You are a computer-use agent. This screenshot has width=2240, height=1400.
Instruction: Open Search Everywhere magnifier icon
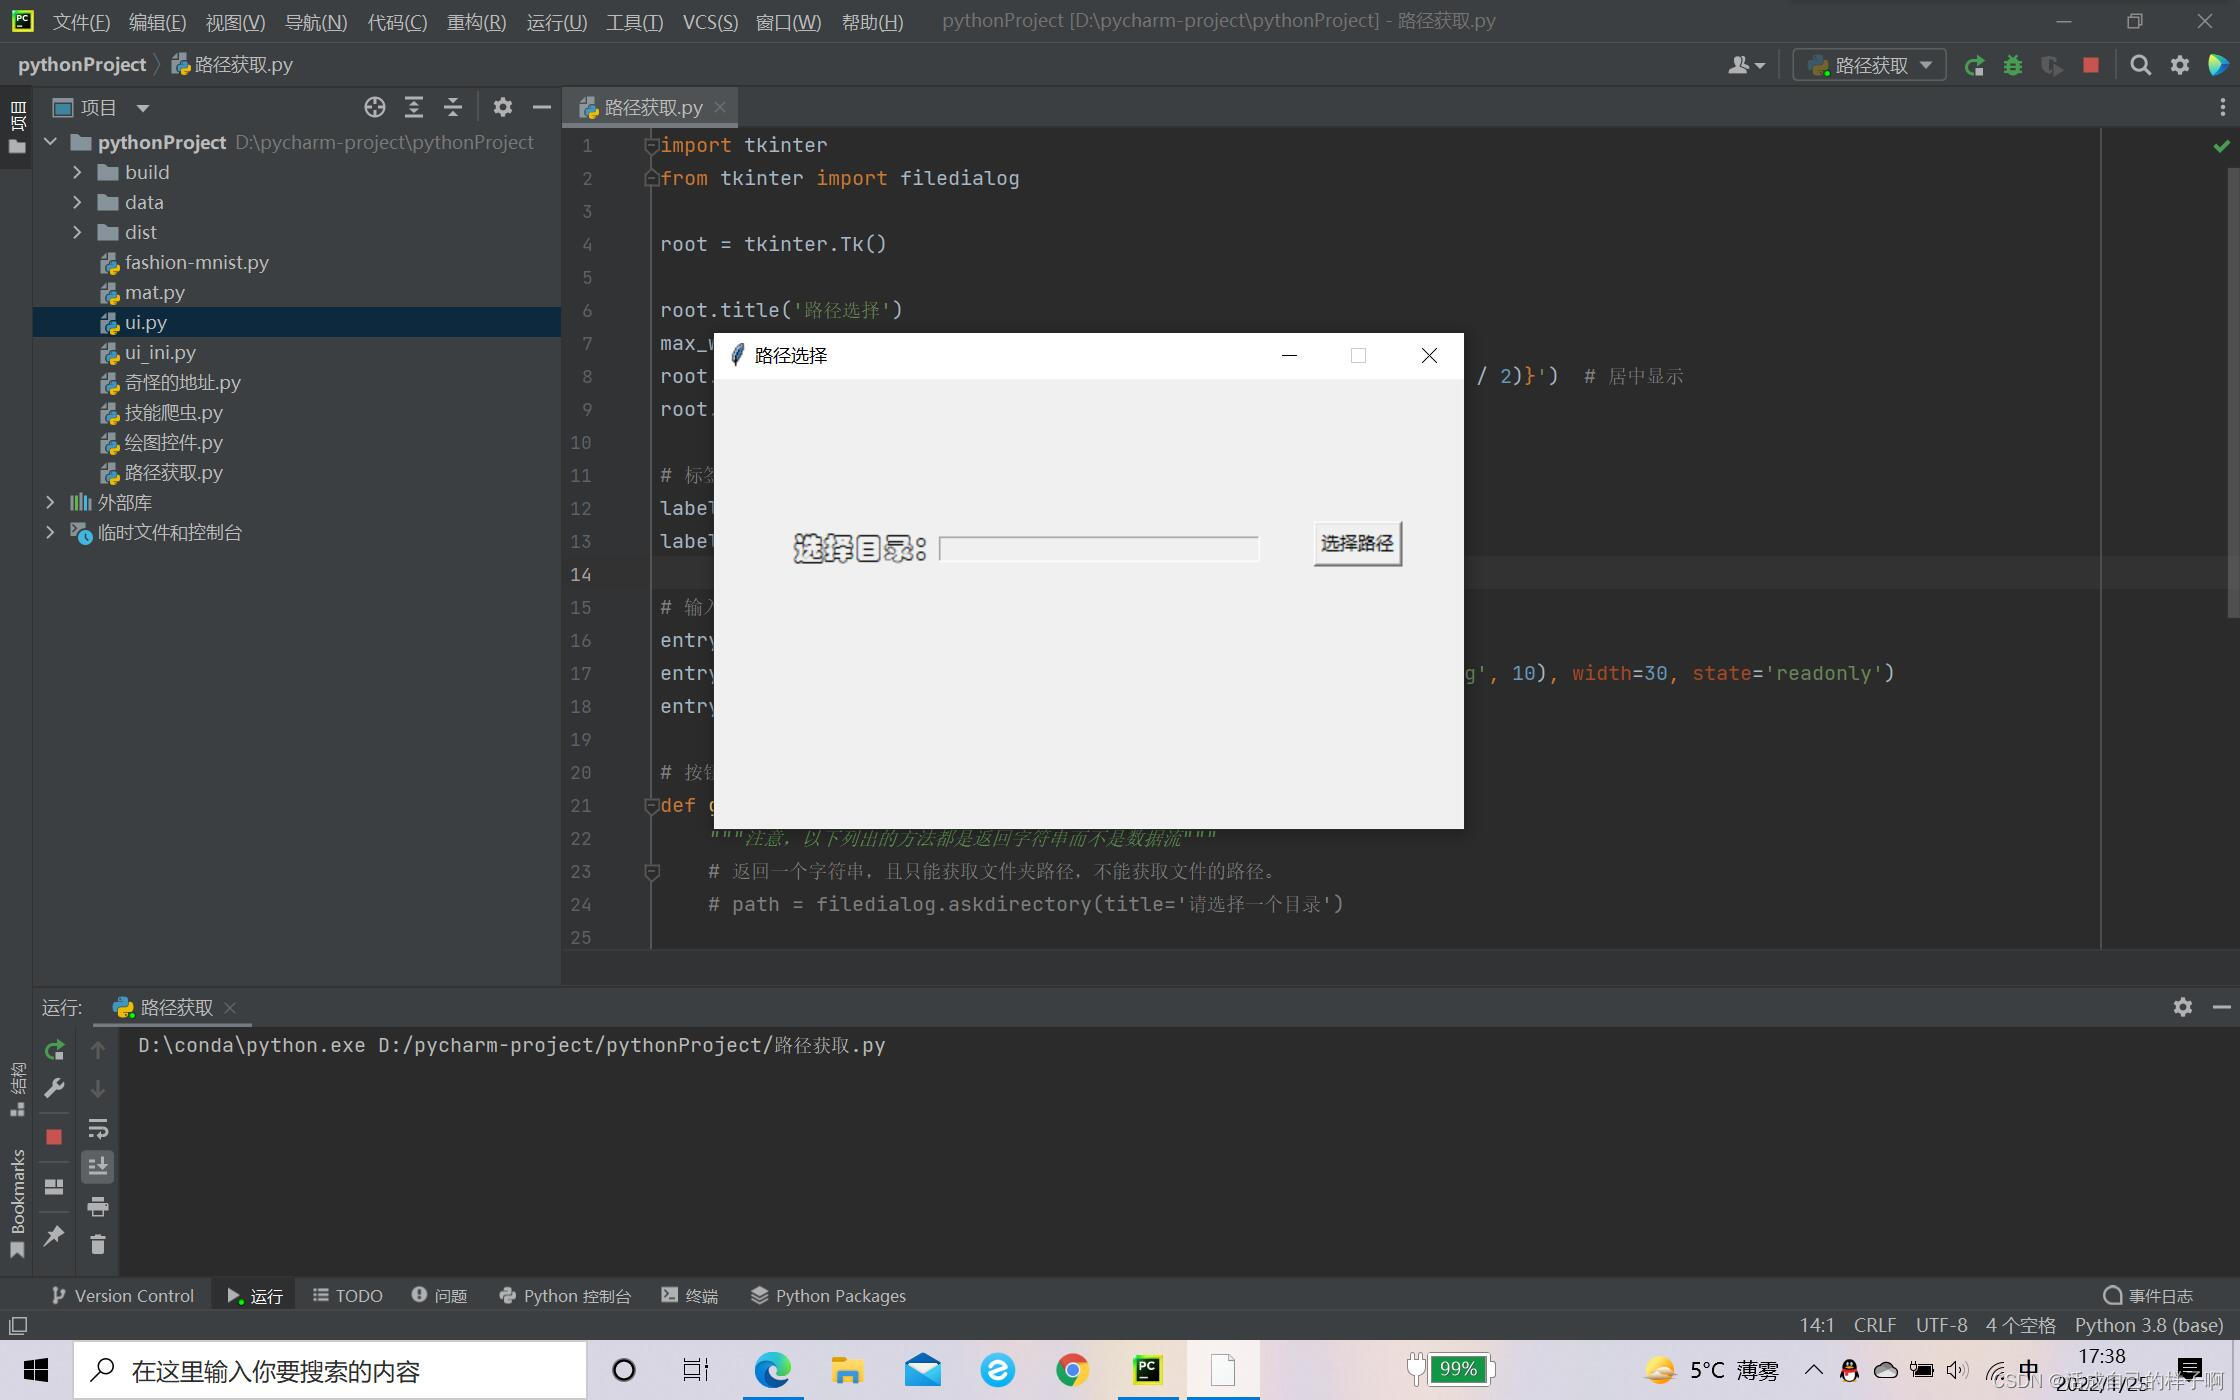(x=2140, y=66)
